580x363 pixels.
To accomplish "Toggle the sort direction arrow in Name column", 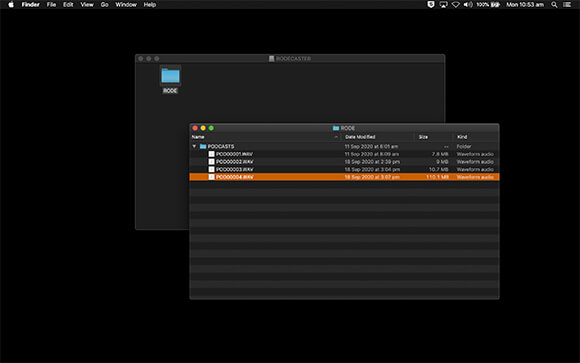I will (336, 137).
